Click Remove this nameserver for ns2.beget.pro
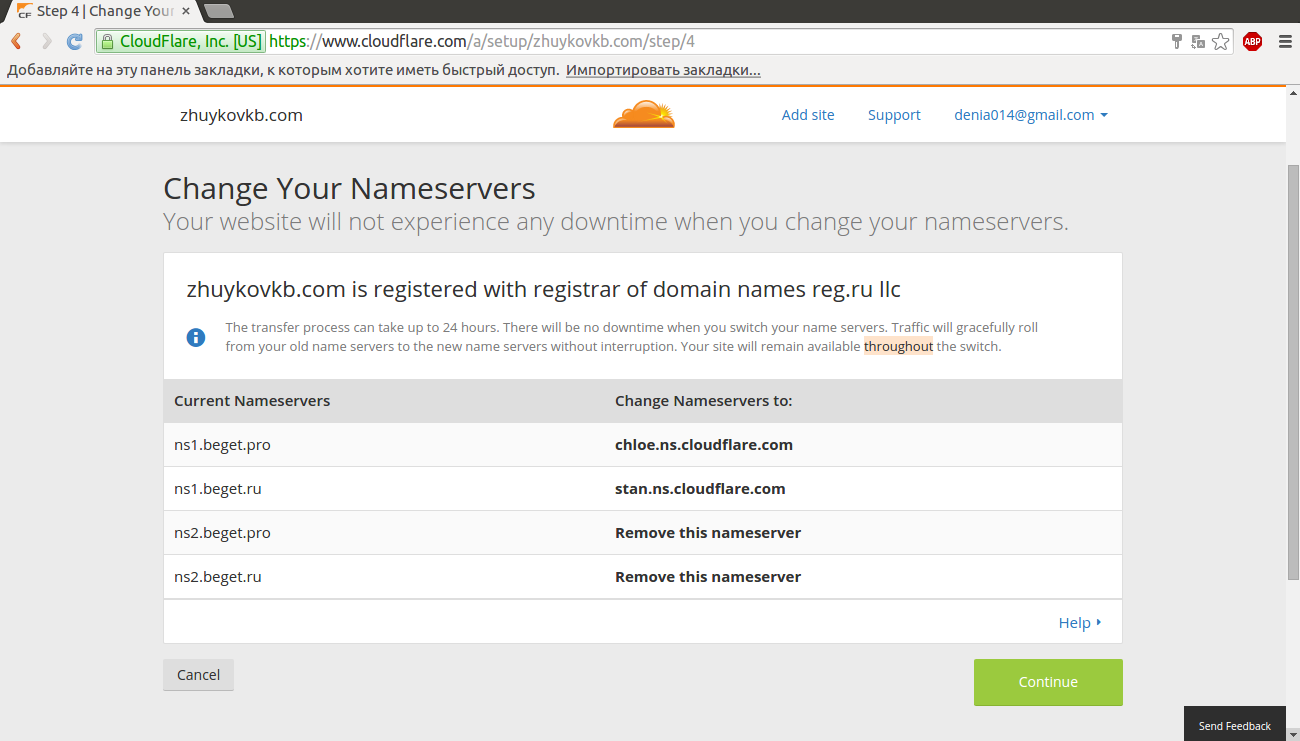The image size is (1300, 741). 708,533
